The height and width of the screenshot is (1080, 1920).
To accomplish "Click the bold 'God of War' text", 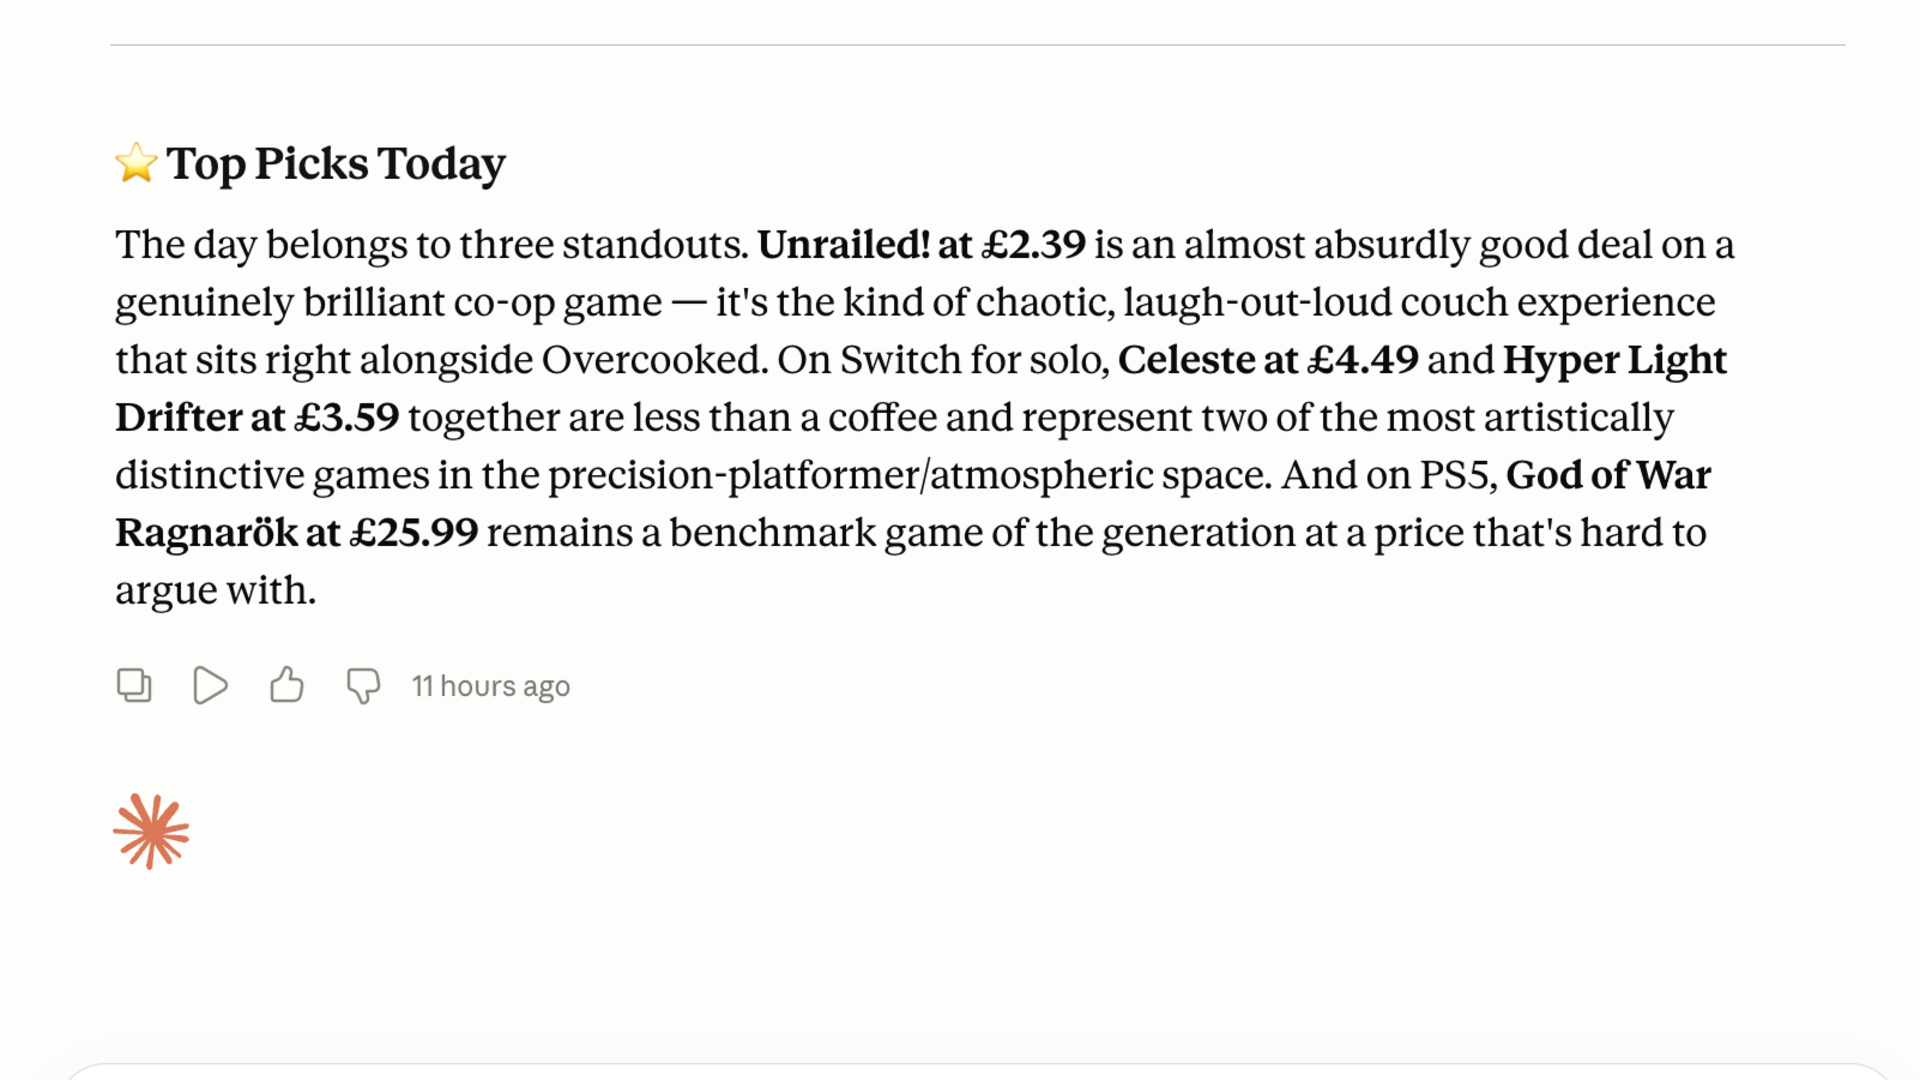I will pos(1608,476).
